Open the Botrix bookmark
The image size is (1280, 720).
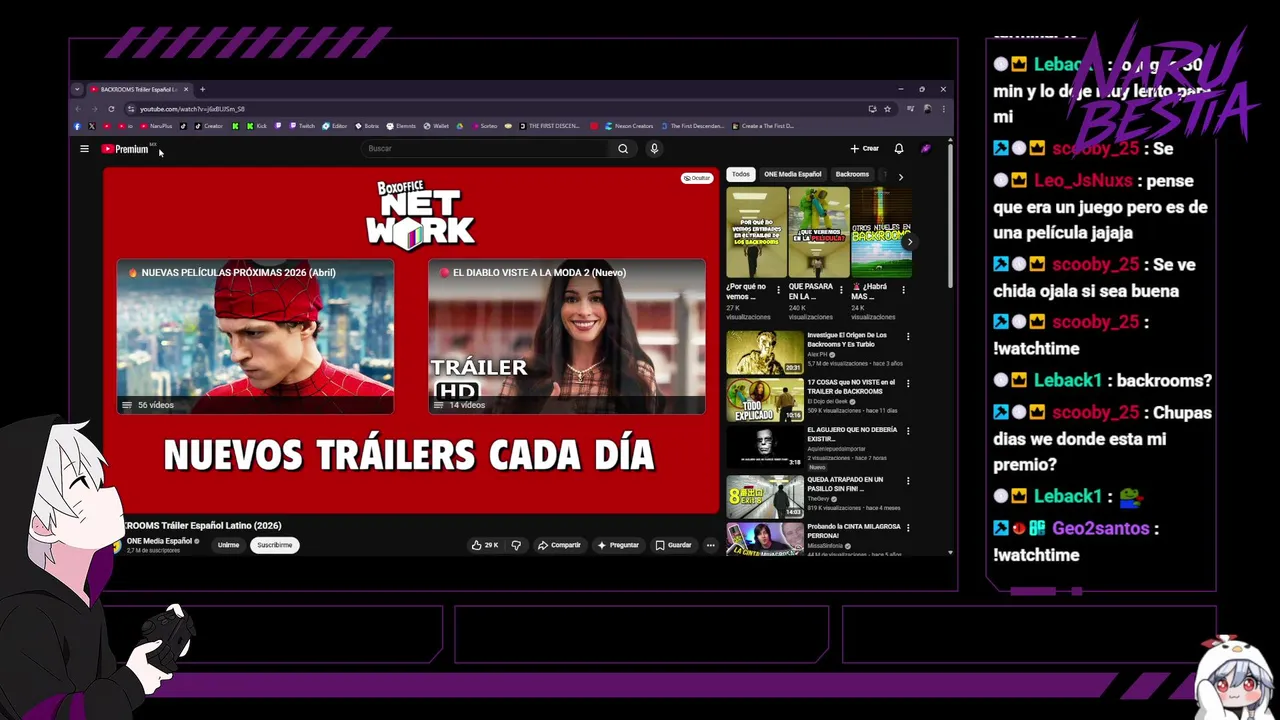367,126
